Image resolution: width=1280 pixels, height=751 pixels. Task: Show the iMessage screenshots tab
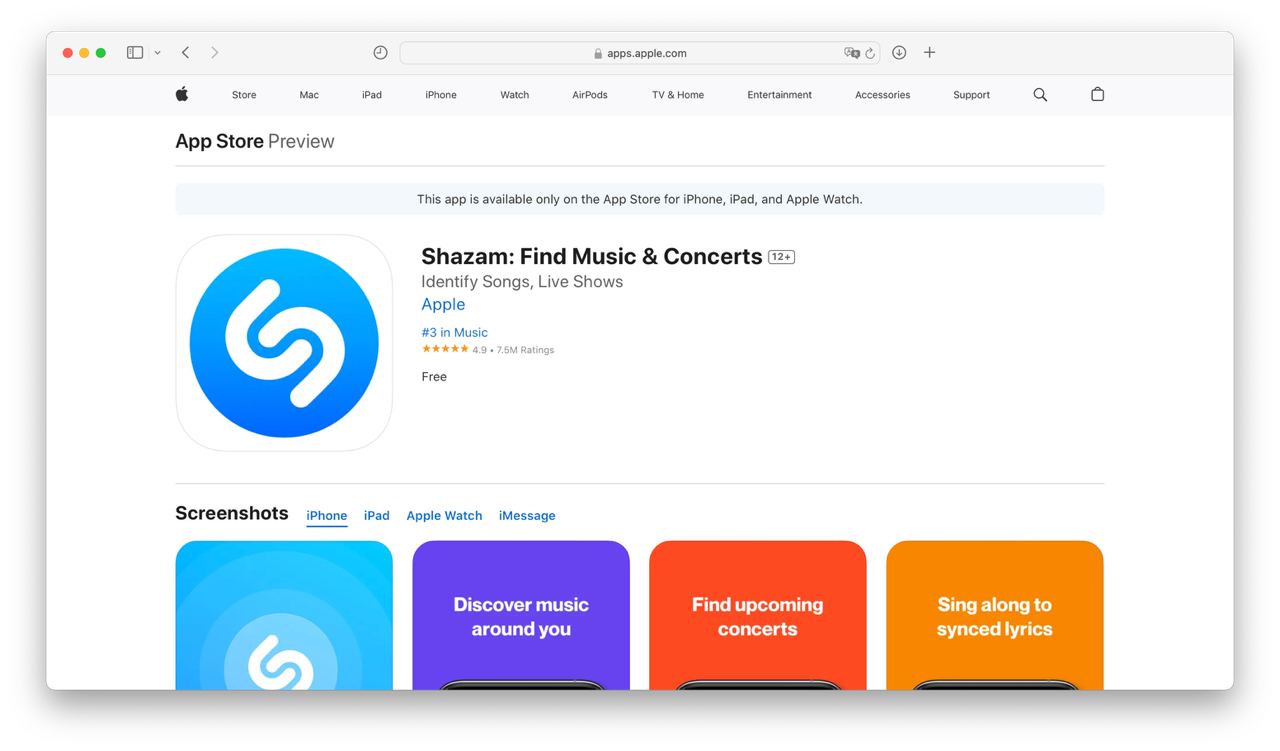[527, 516]
